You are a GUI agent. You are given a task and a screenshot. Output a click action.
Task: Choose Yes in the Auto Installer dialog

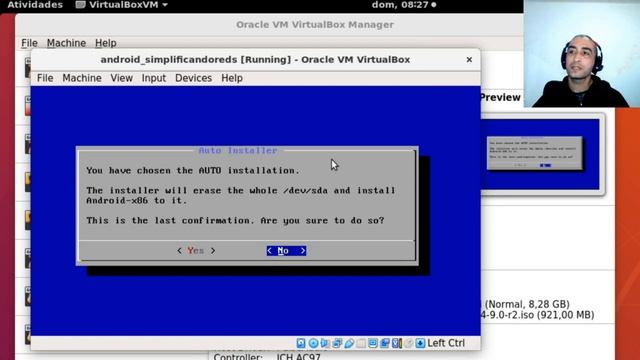[x=196, y=251]
